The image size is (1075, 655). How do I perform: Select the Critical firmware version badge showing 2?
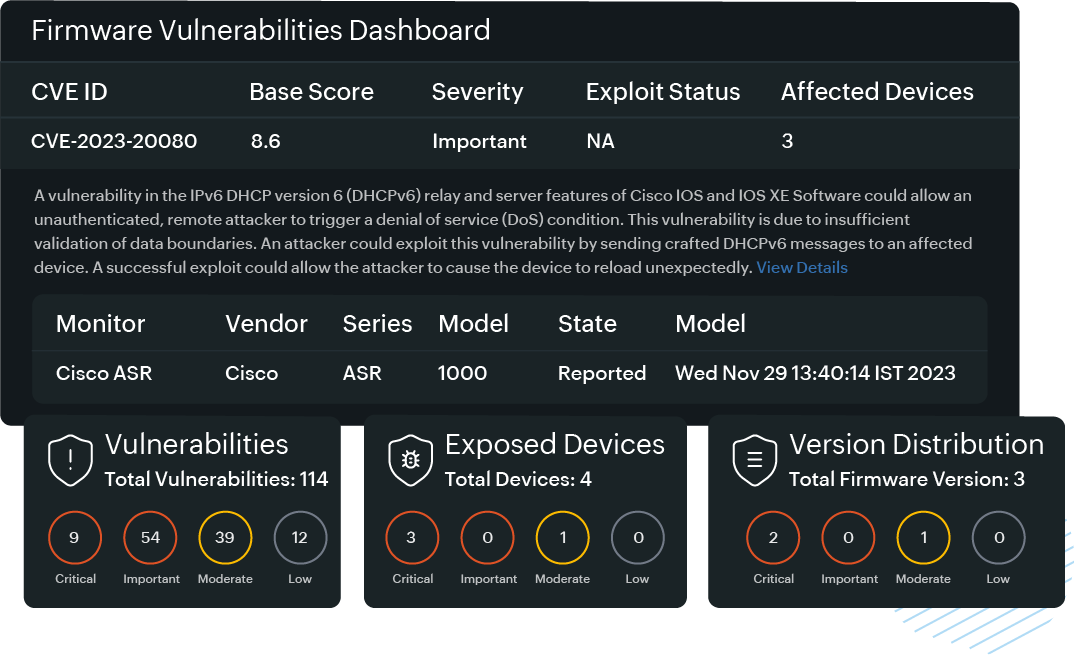pyautogui.click(x=773, y=537)
